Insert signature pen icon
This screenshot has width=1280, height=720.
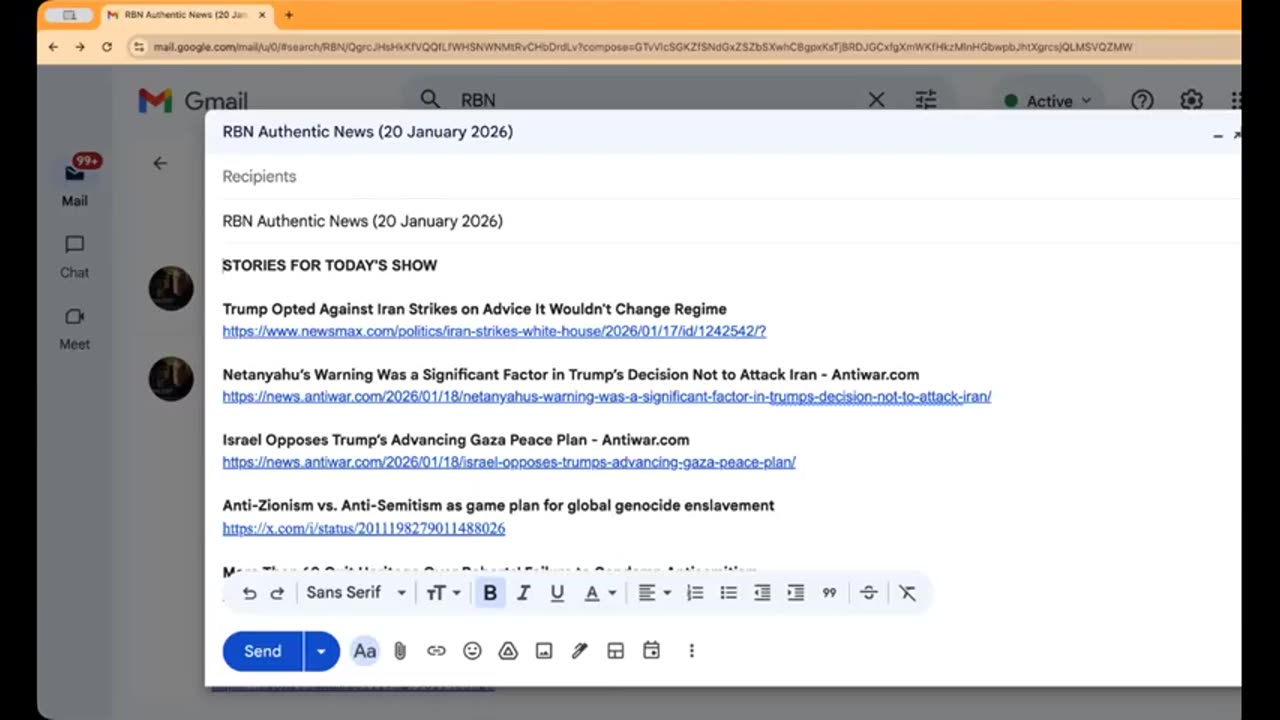click(579, 651)
